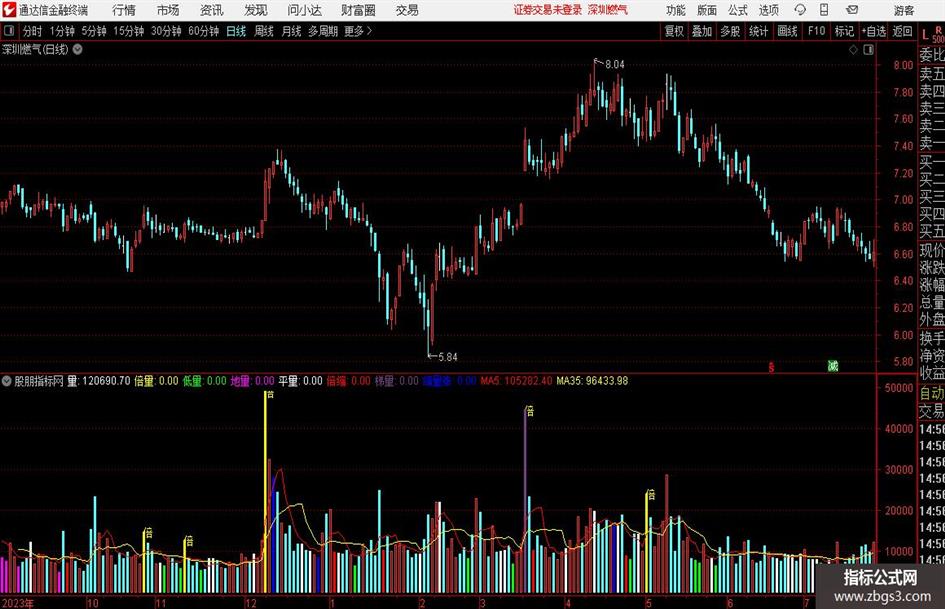Screen dimensions: 945x609
Task: Click the 通达信 red logo icon
Action: point(9,10)
